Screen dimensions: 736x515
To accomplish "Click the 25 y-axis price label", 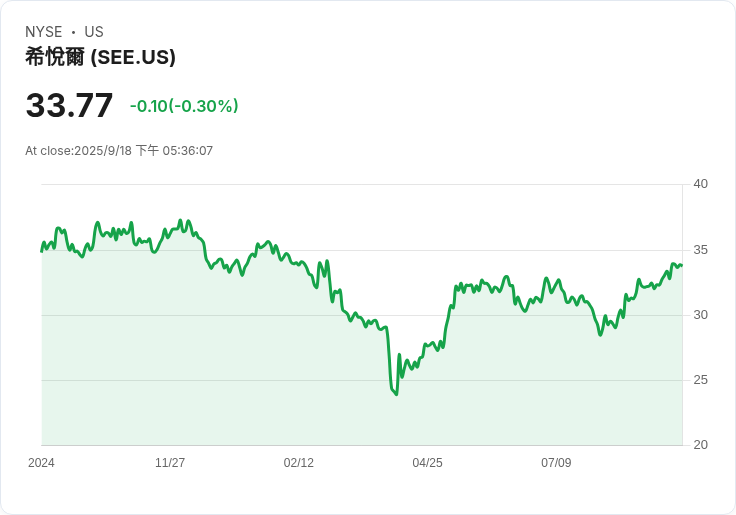I will coord(701,380).
